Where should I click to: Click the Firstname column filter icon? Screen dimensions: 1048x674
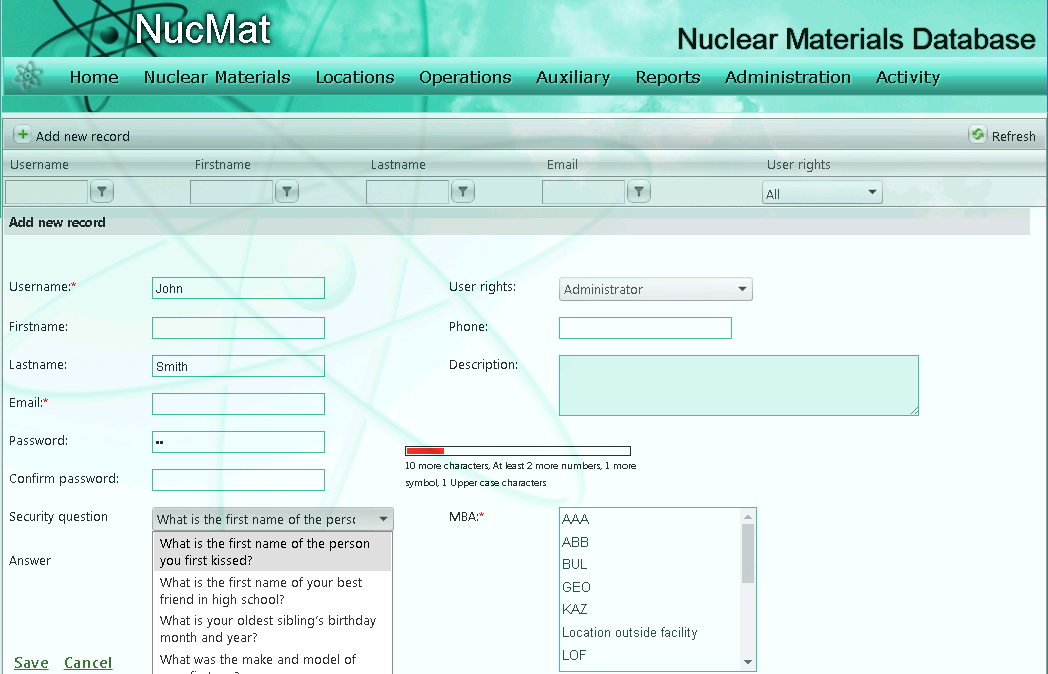[287, 192]
